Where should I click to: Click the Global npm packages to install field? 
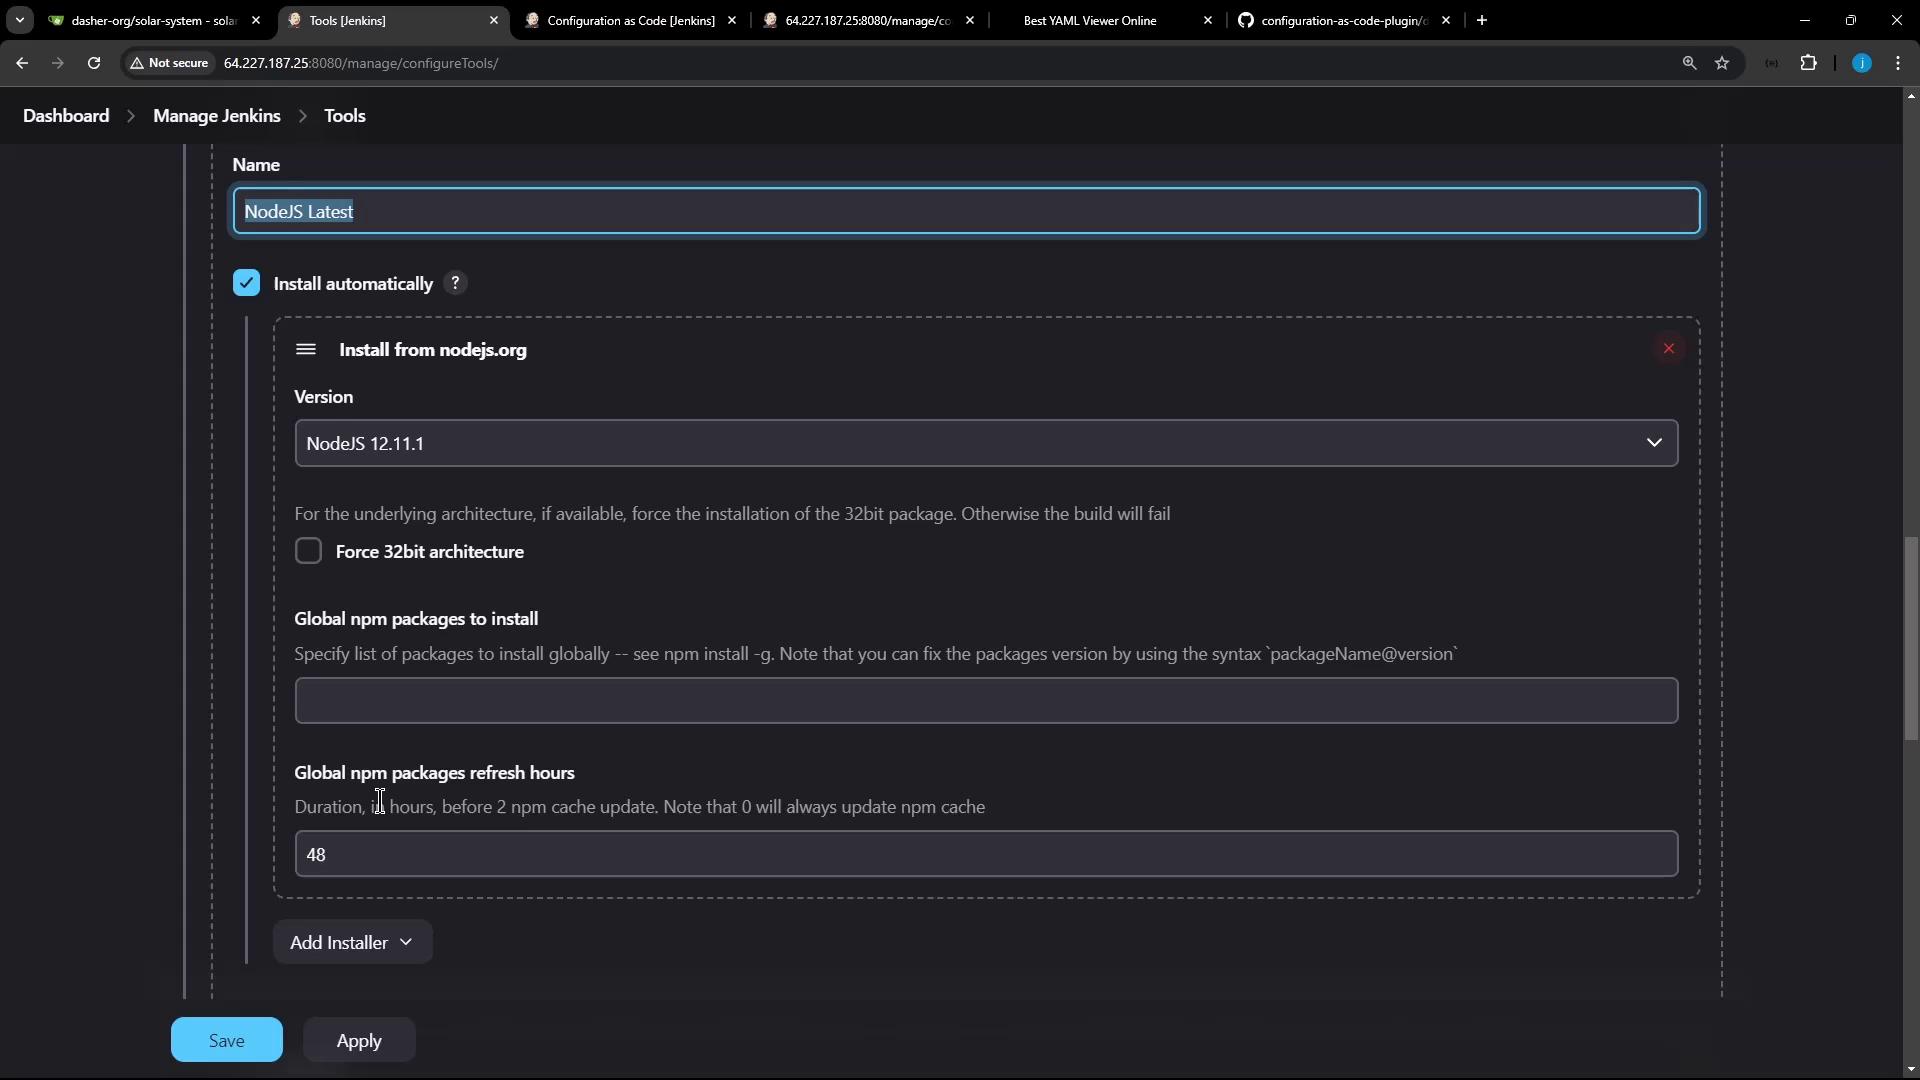985,700
